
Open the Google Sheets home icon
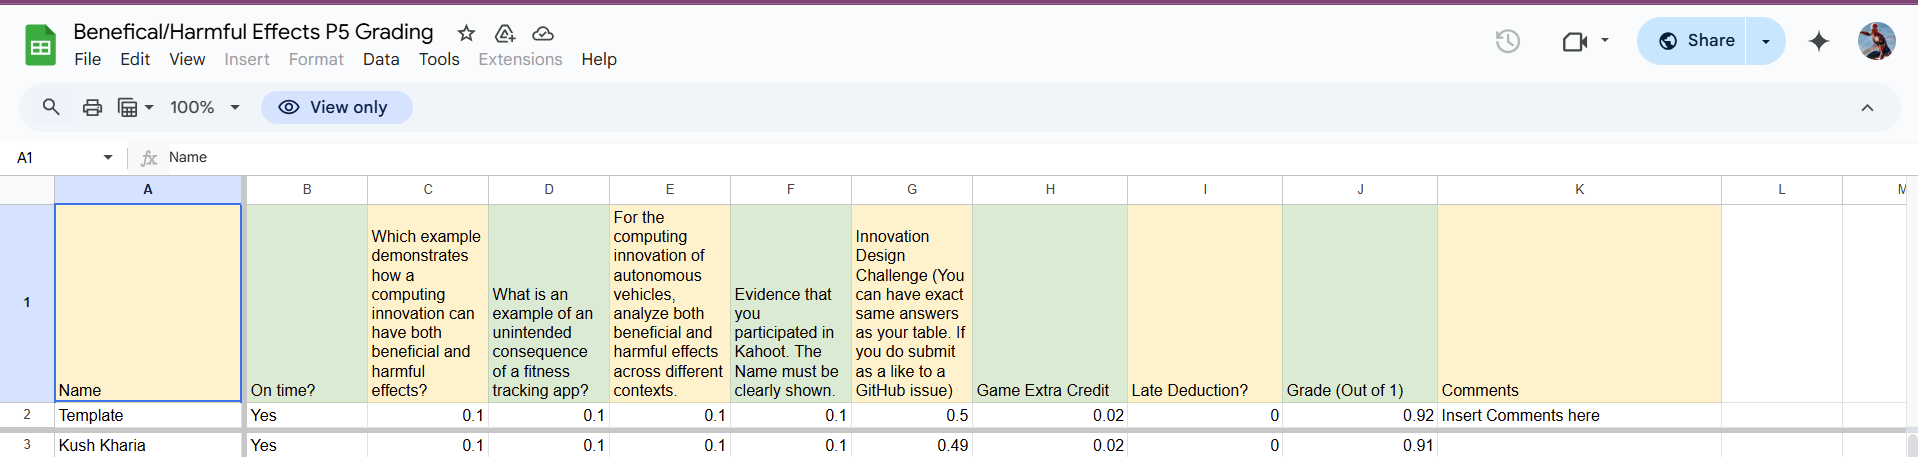pyautogui.click(x=40, y=45)
